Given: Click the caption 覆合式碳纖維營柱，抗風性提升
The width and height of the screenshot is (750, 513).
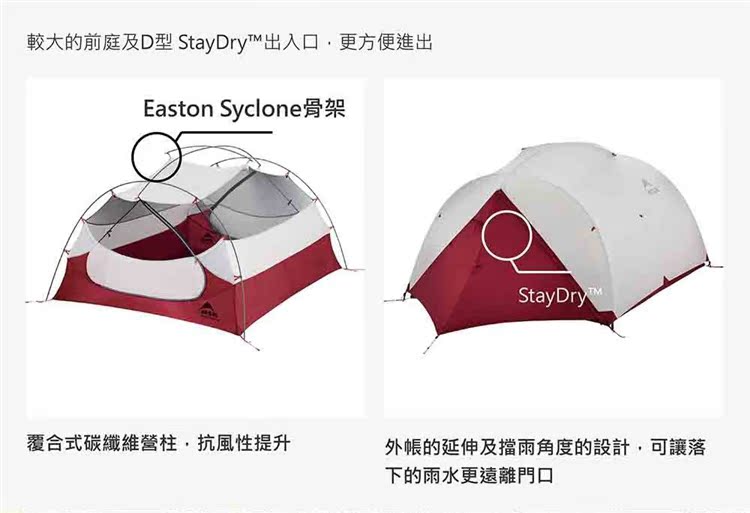Looking at the screenshot, I should 158,443.
